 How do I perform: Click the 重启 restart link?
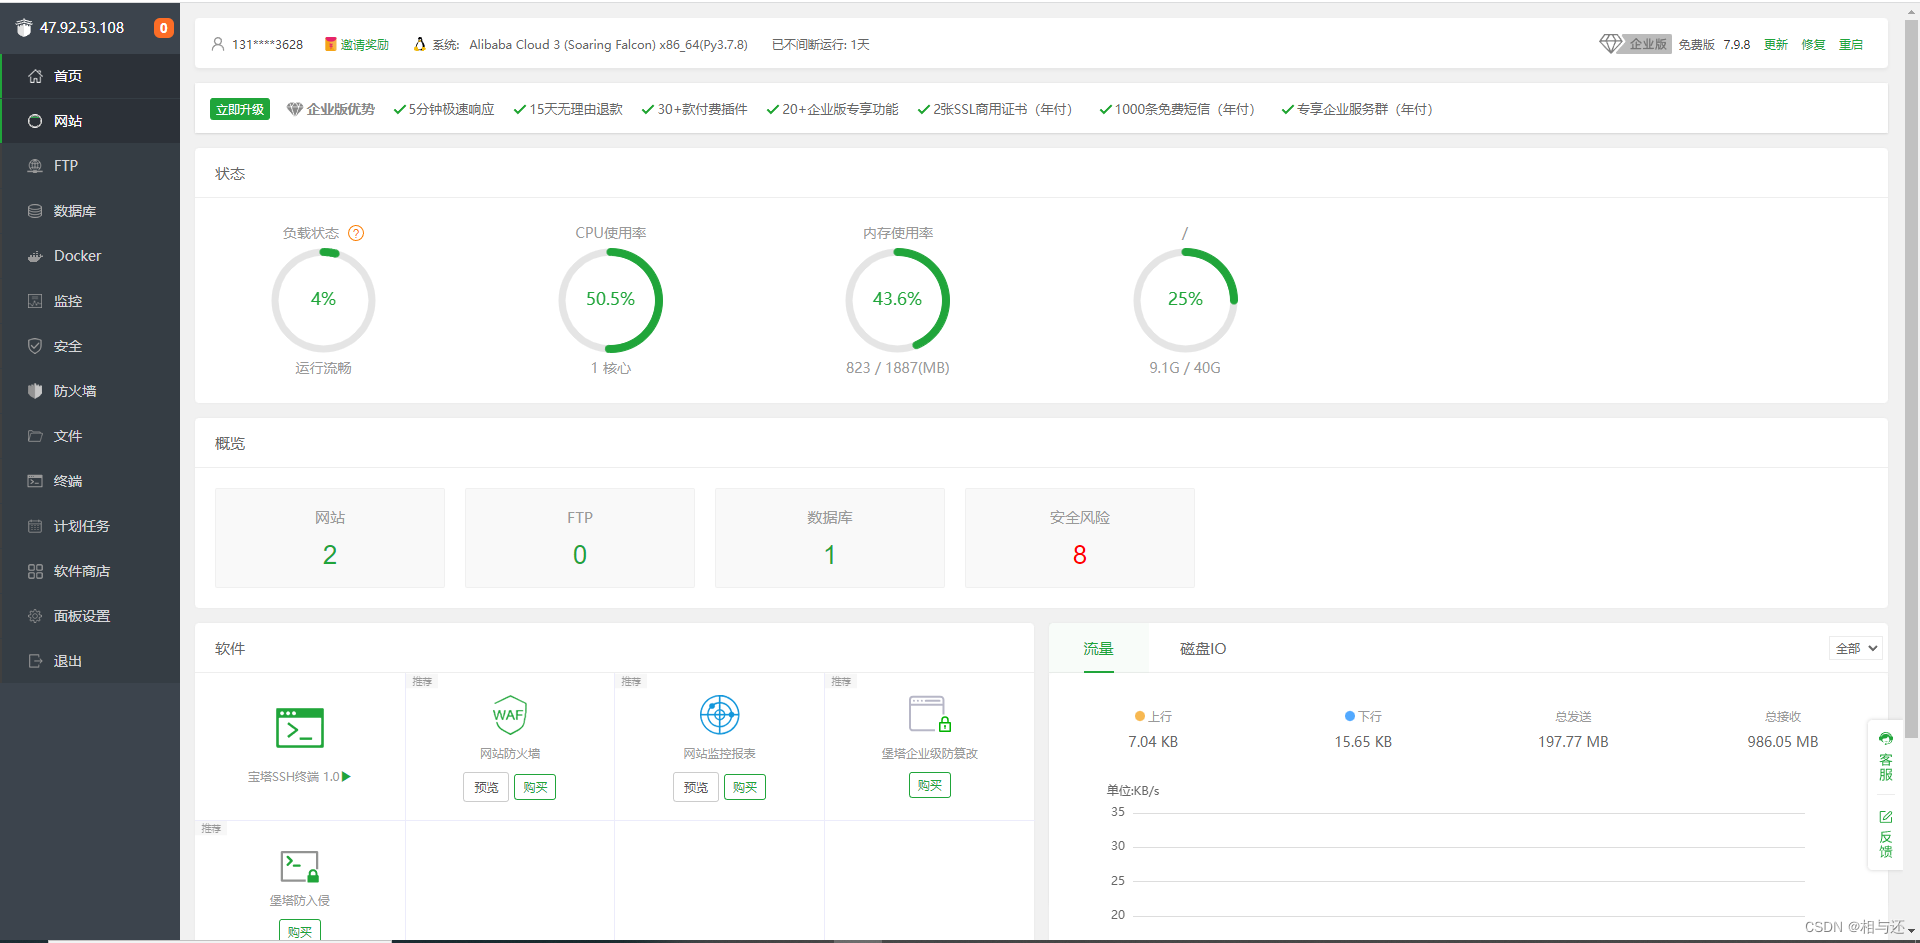point(1851,45)
